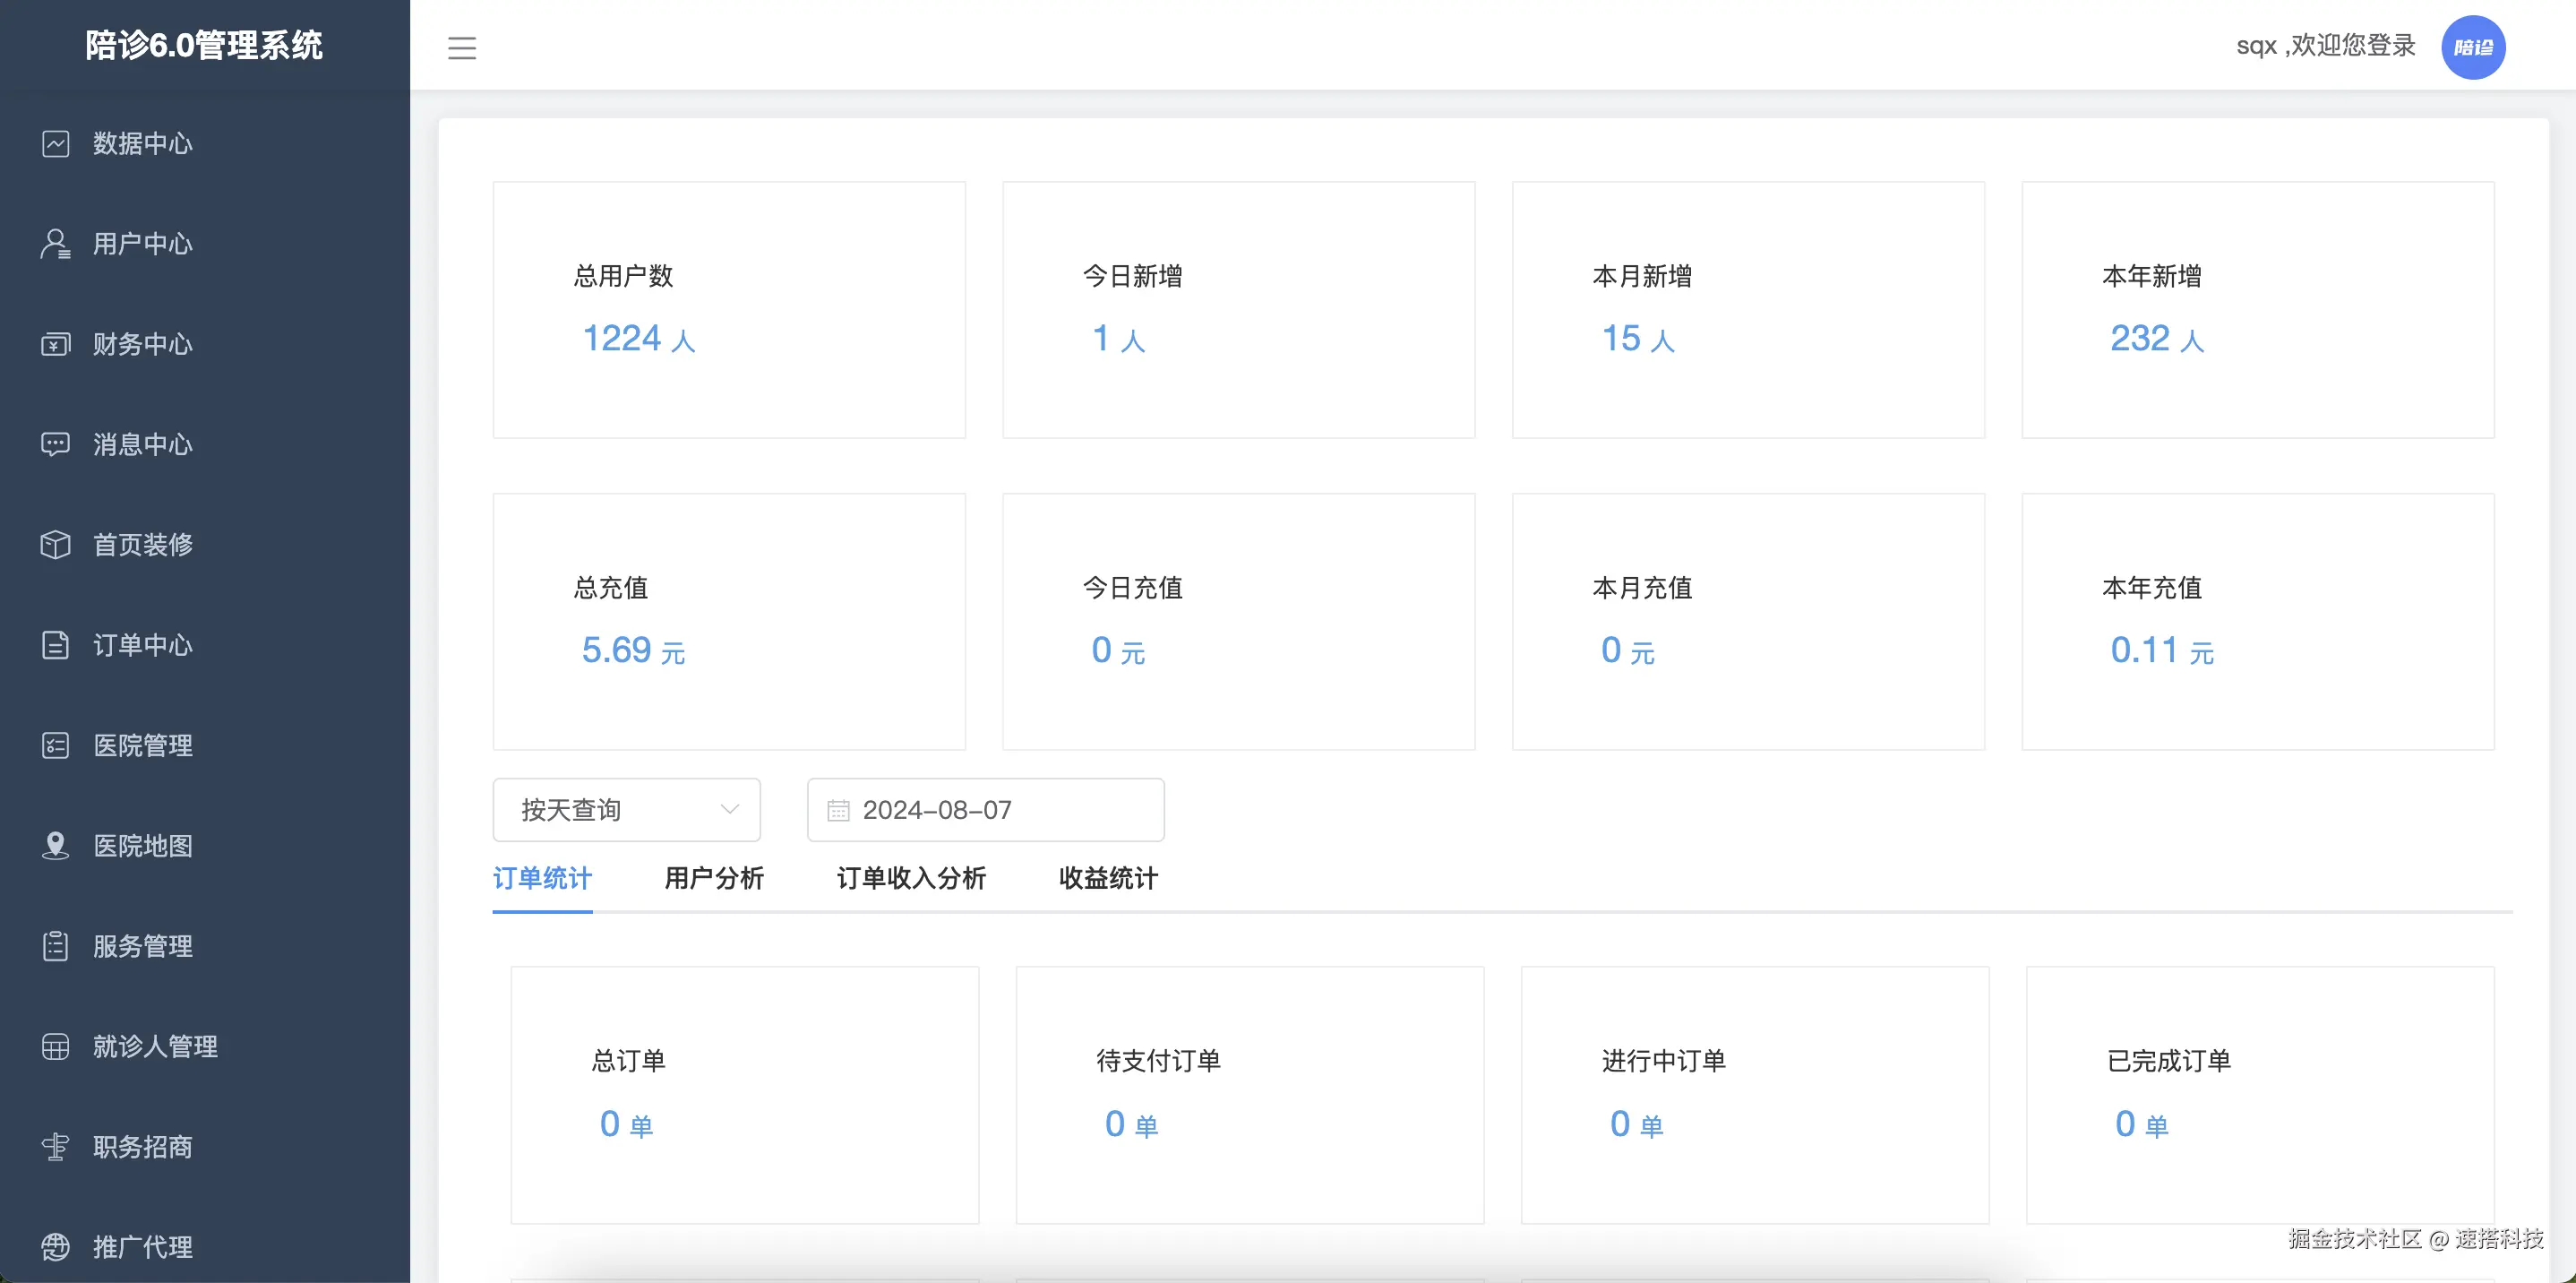Open 订单中心 via its sidebar icon

pos(55,645)
